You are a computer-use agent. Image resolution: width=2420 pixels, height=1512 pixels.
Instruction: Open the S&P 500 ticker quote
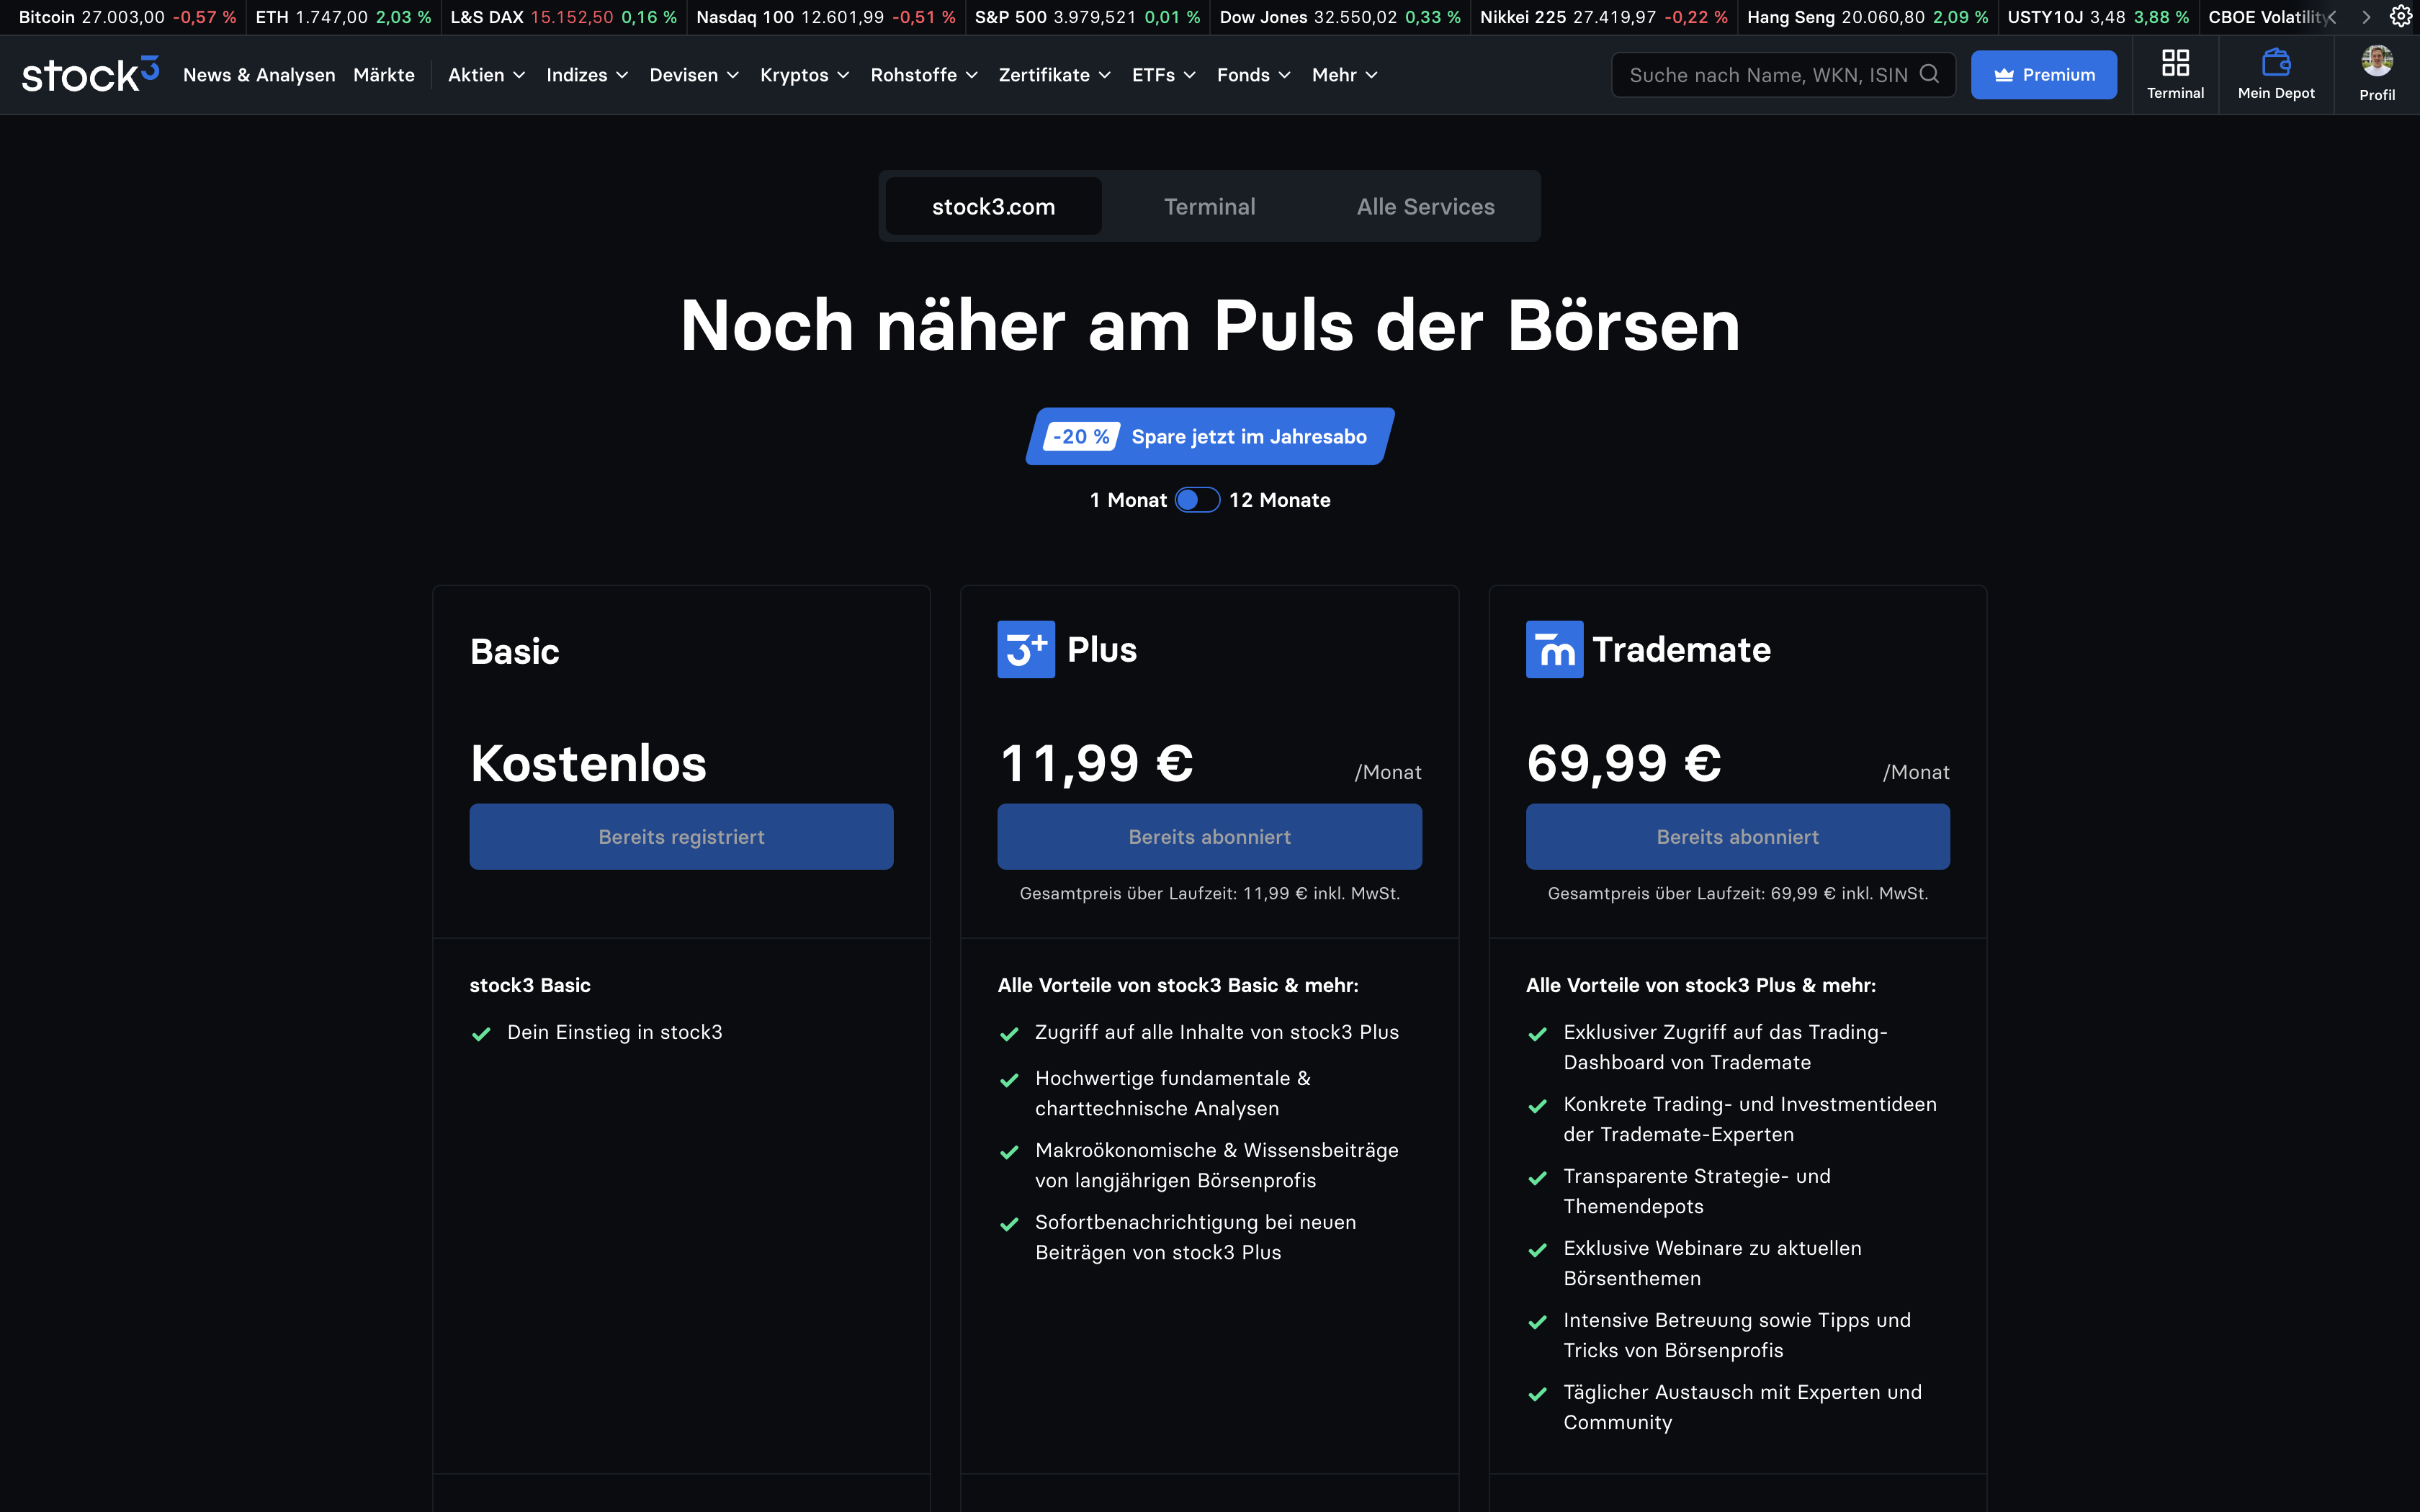(1087, 17)
